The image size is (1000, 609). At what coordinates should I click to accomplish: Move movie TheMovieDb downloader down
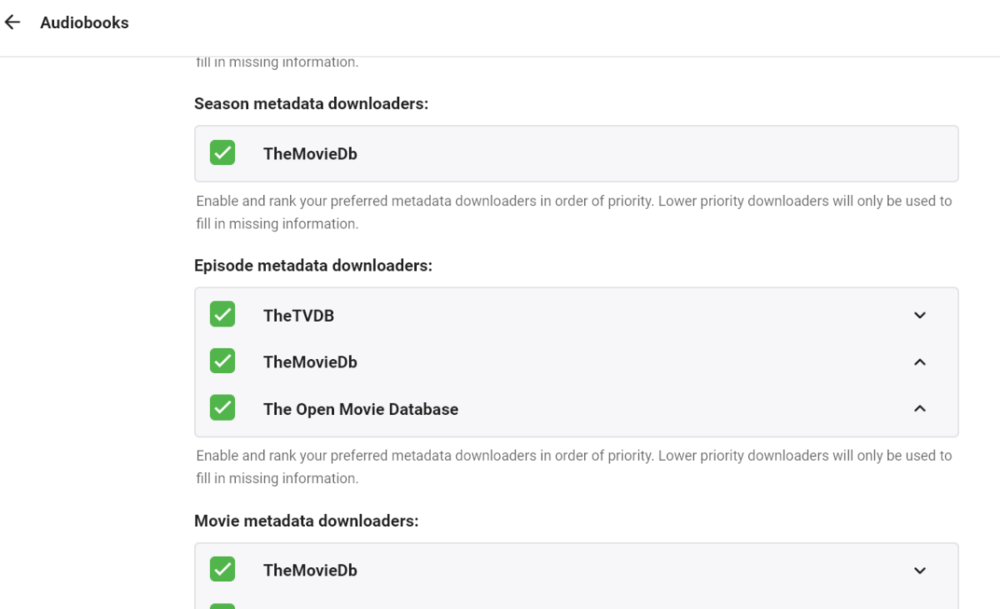pos(920,570)
